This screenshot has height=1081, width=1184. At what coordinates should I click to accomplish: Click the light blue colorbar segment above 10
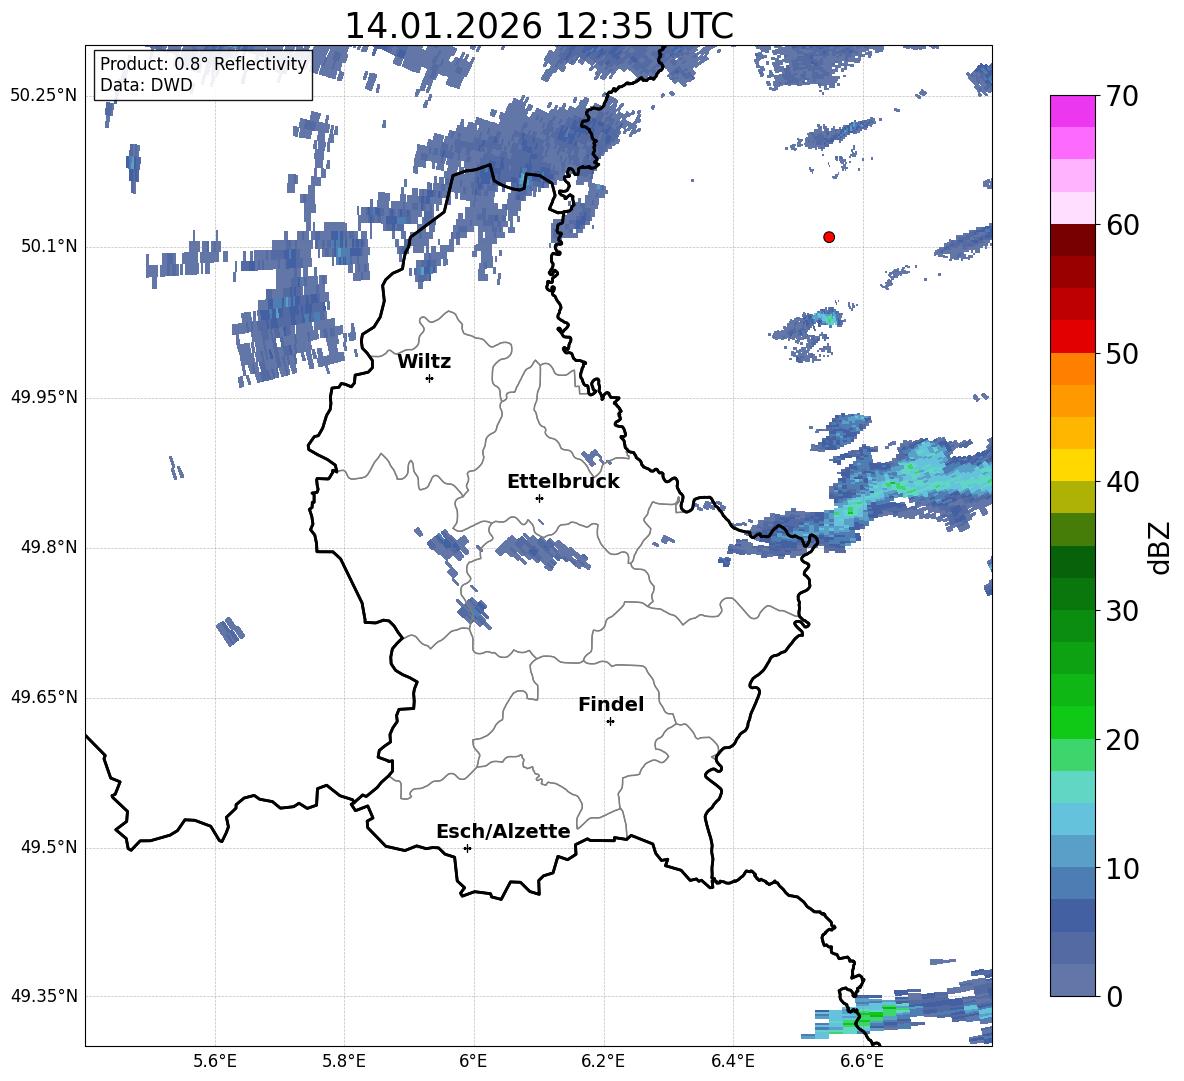point(1072,851)
